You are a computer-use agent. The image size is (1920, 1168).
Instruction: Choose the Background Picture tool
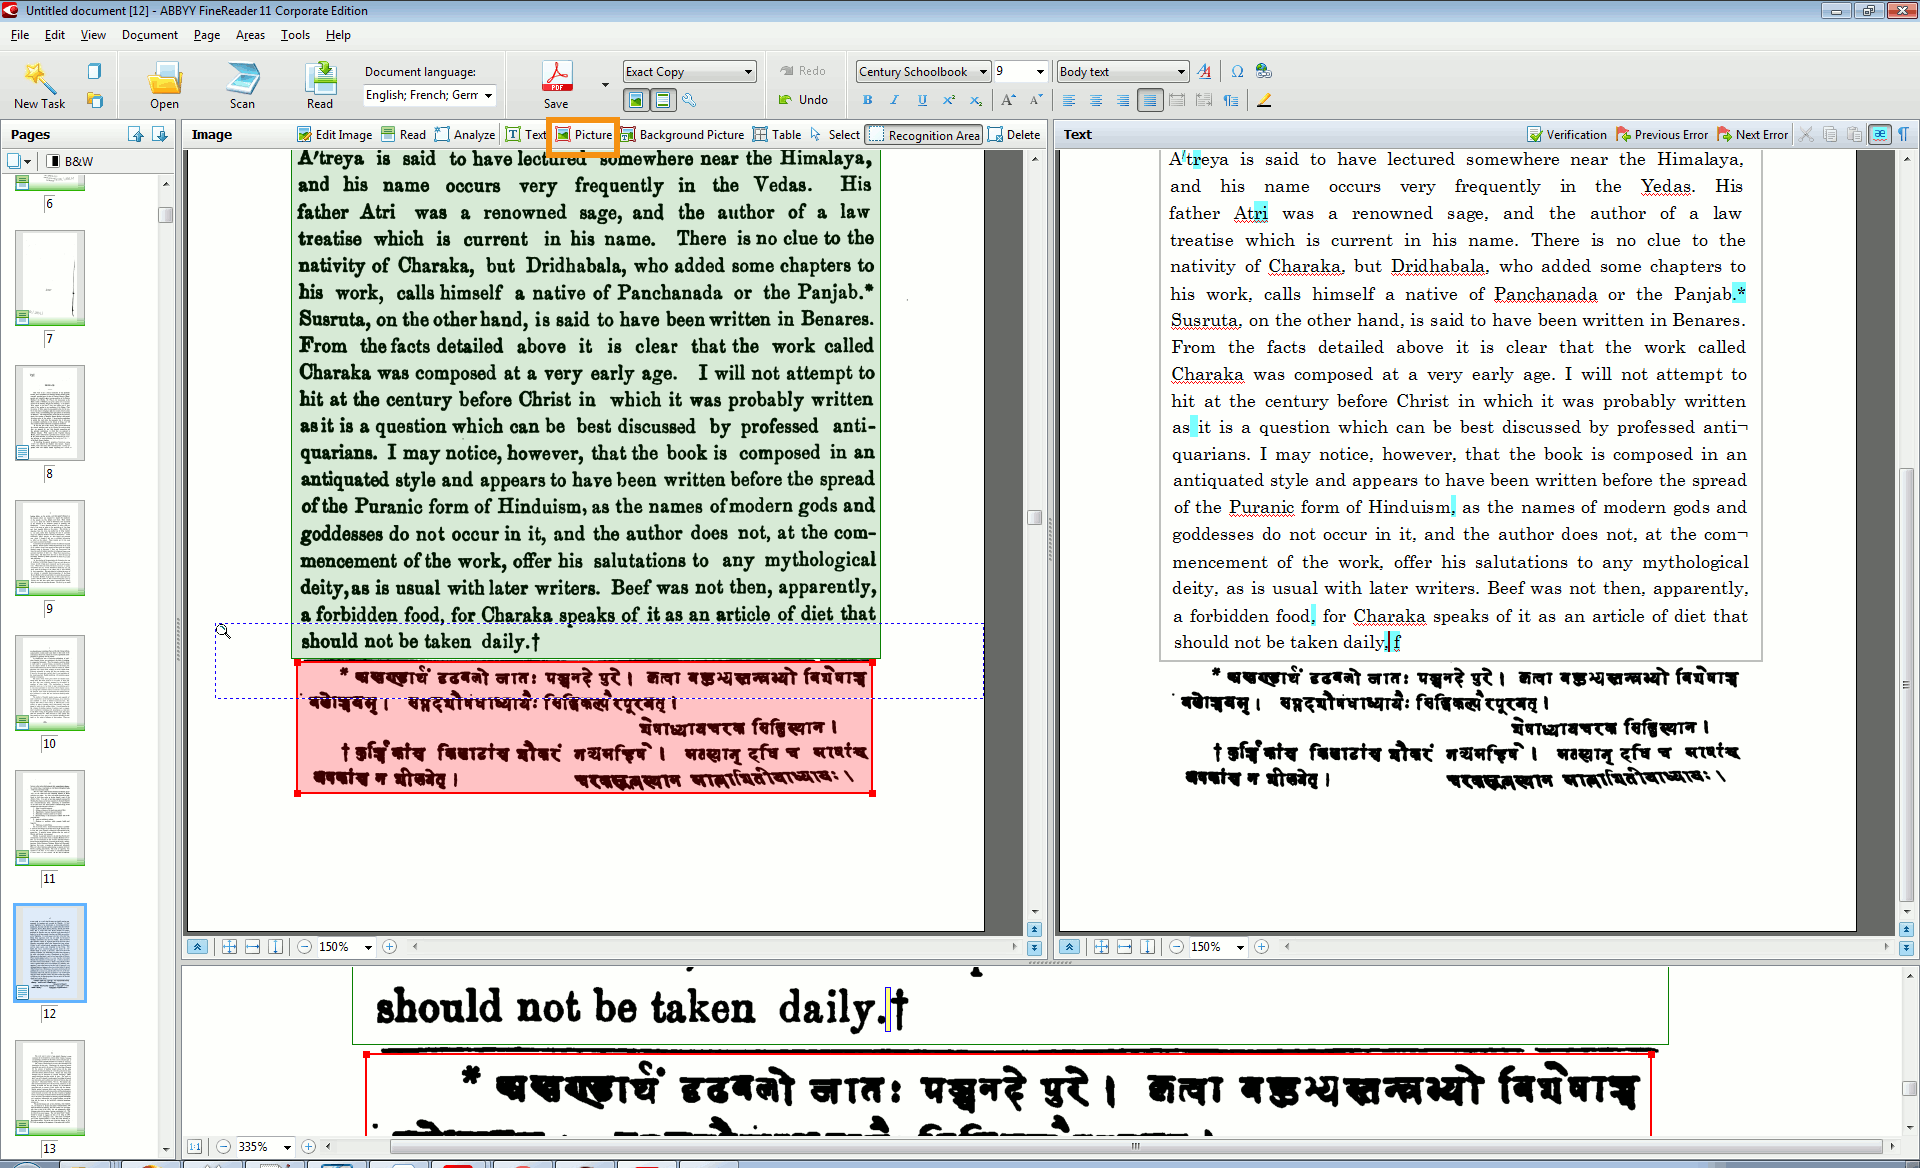[x=682, y=134]
